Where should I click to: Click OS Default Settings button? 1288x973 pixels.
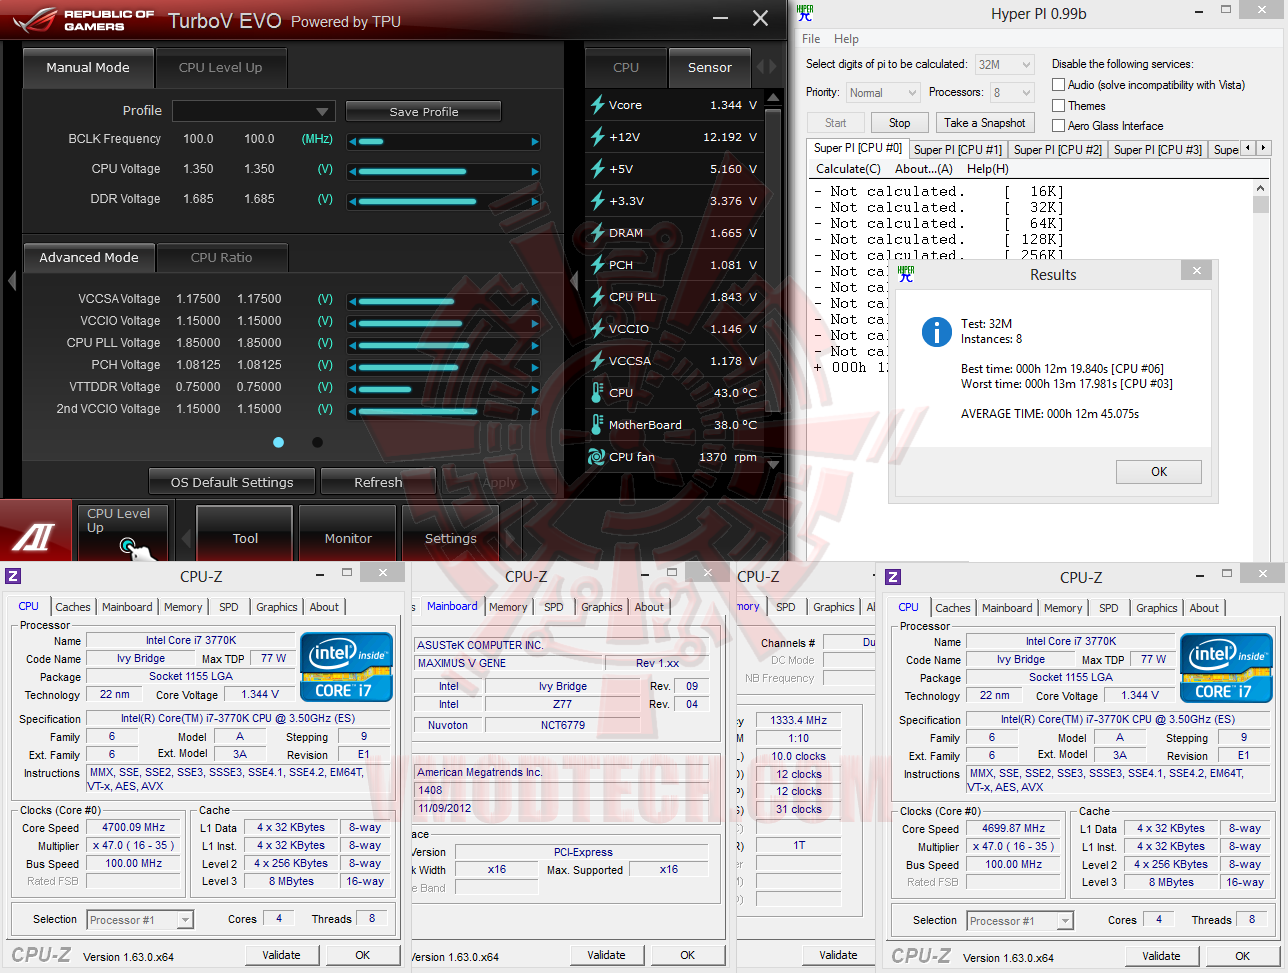(232, 482)
